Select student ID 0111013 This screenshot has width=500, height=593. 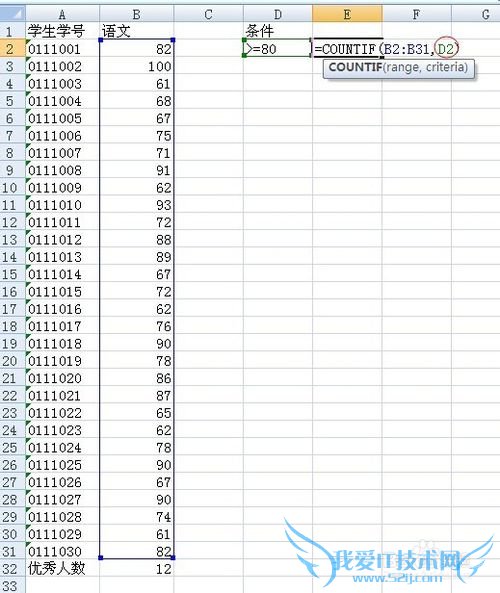[x=62, y=257]
